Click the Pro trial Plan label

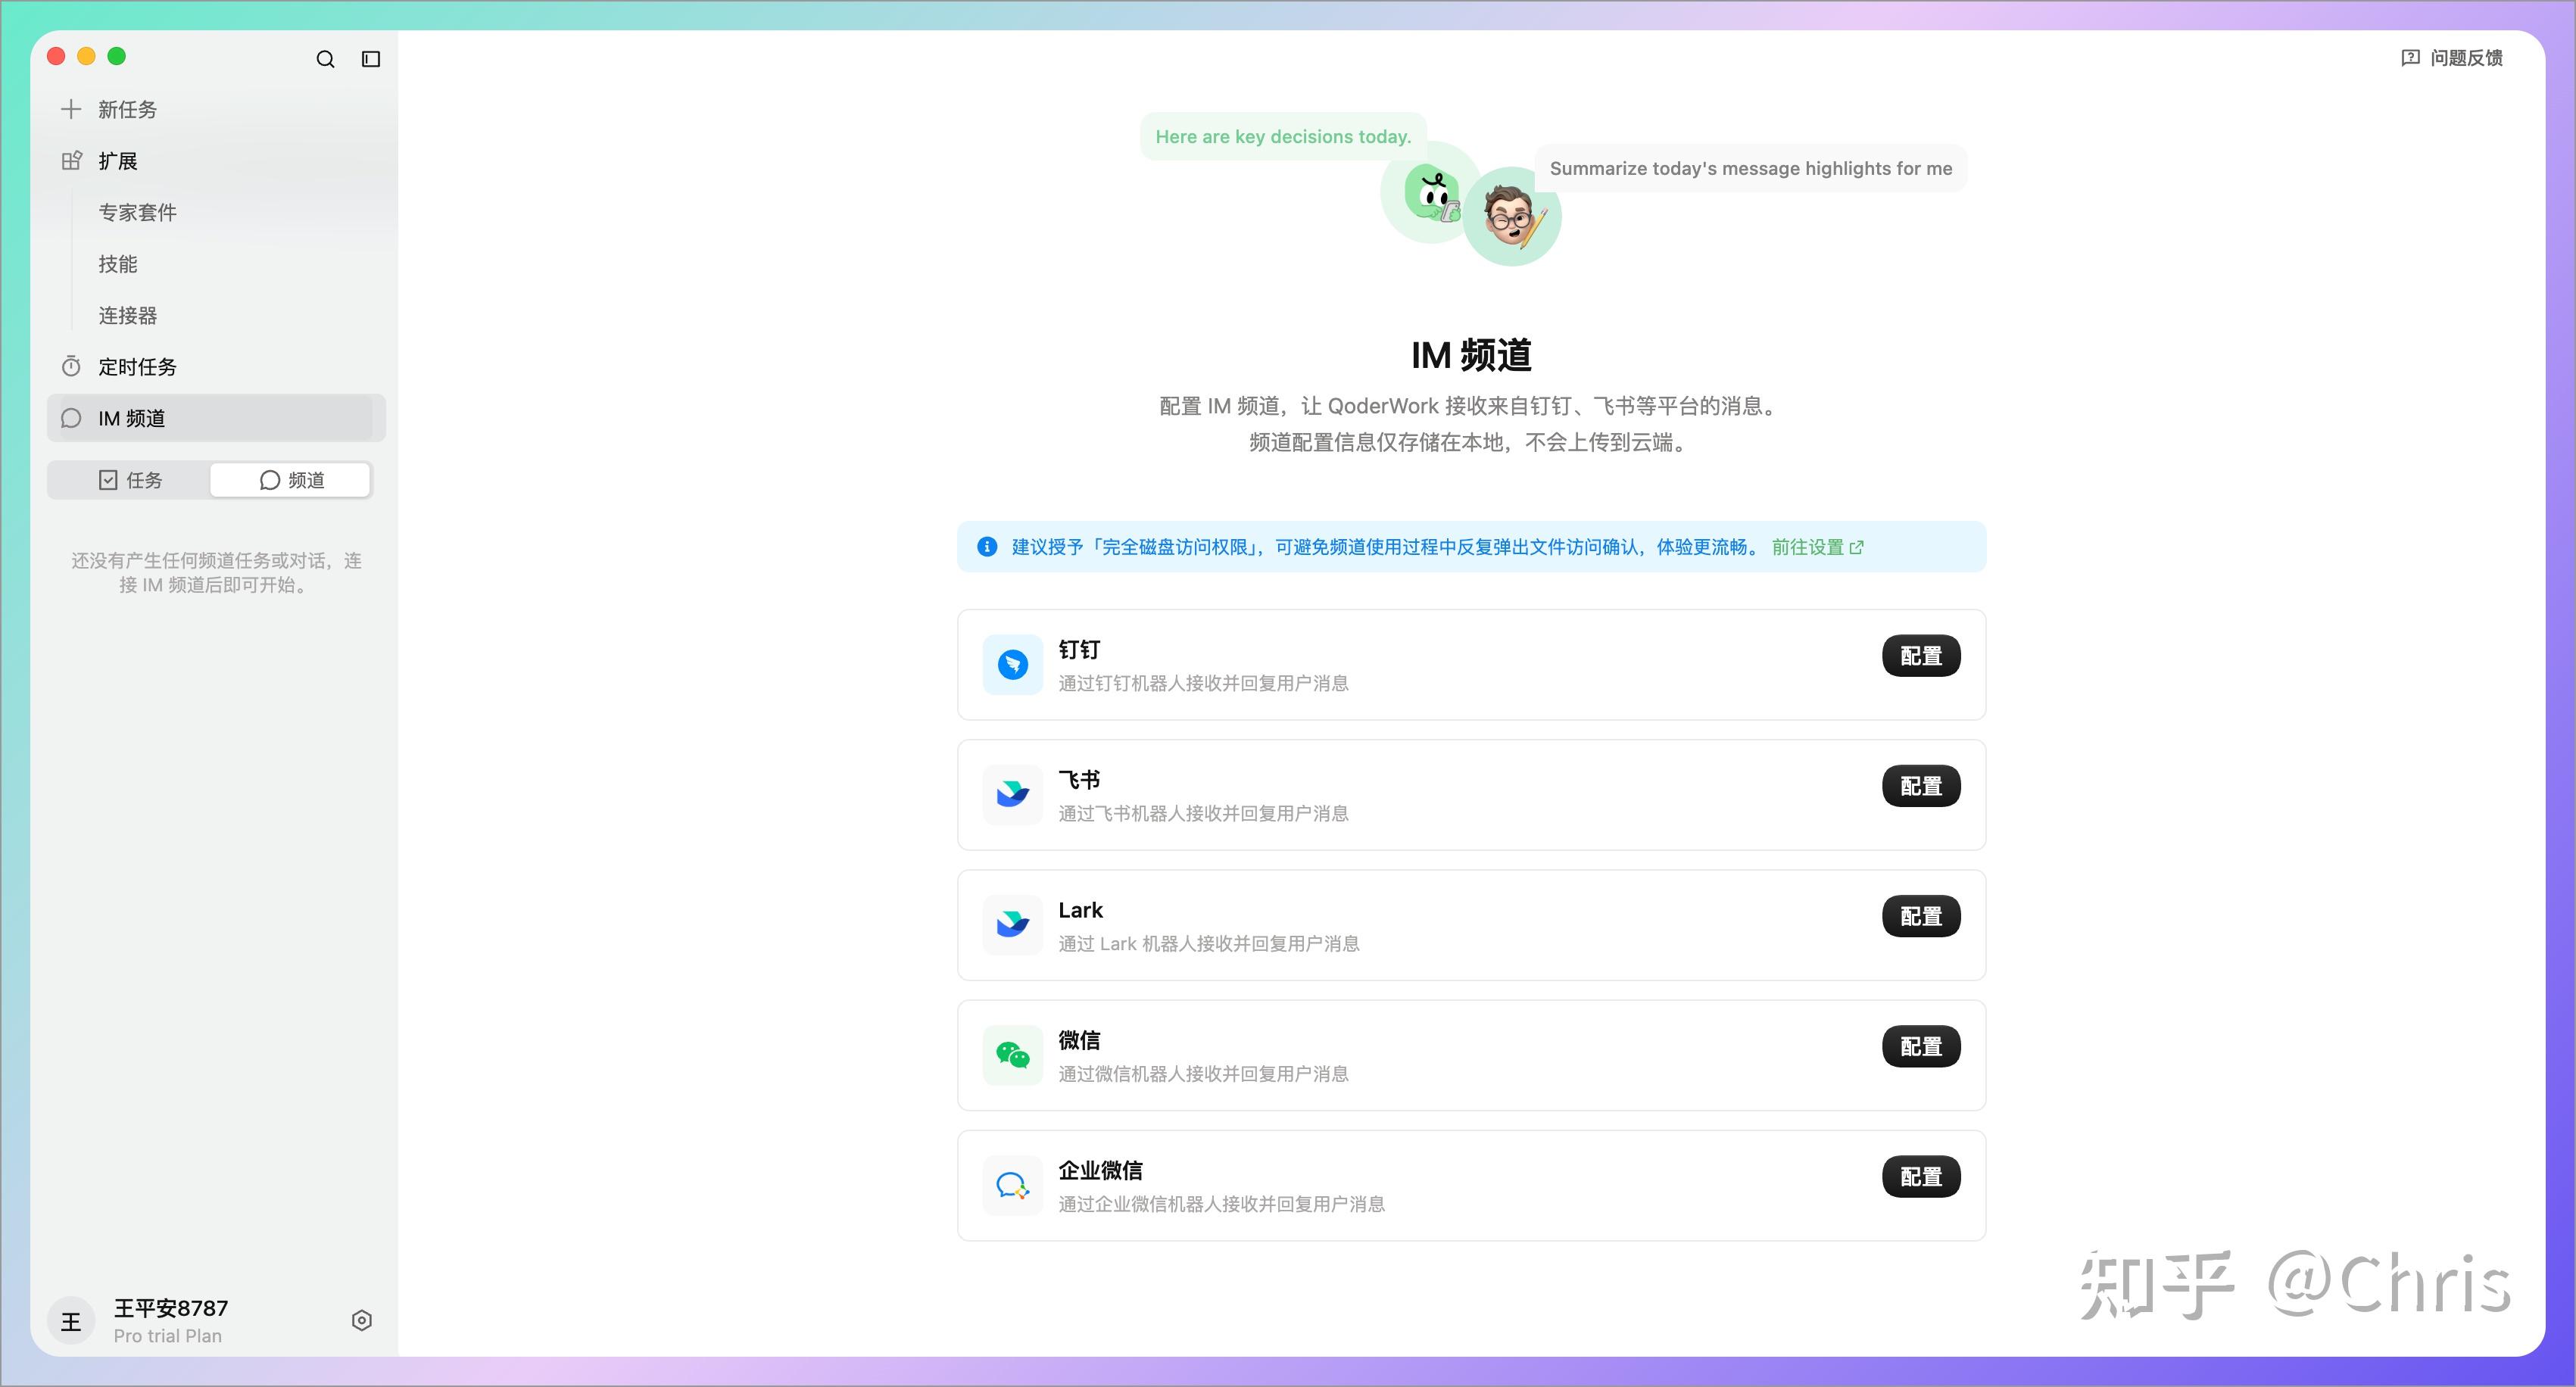pos(168,1336)
